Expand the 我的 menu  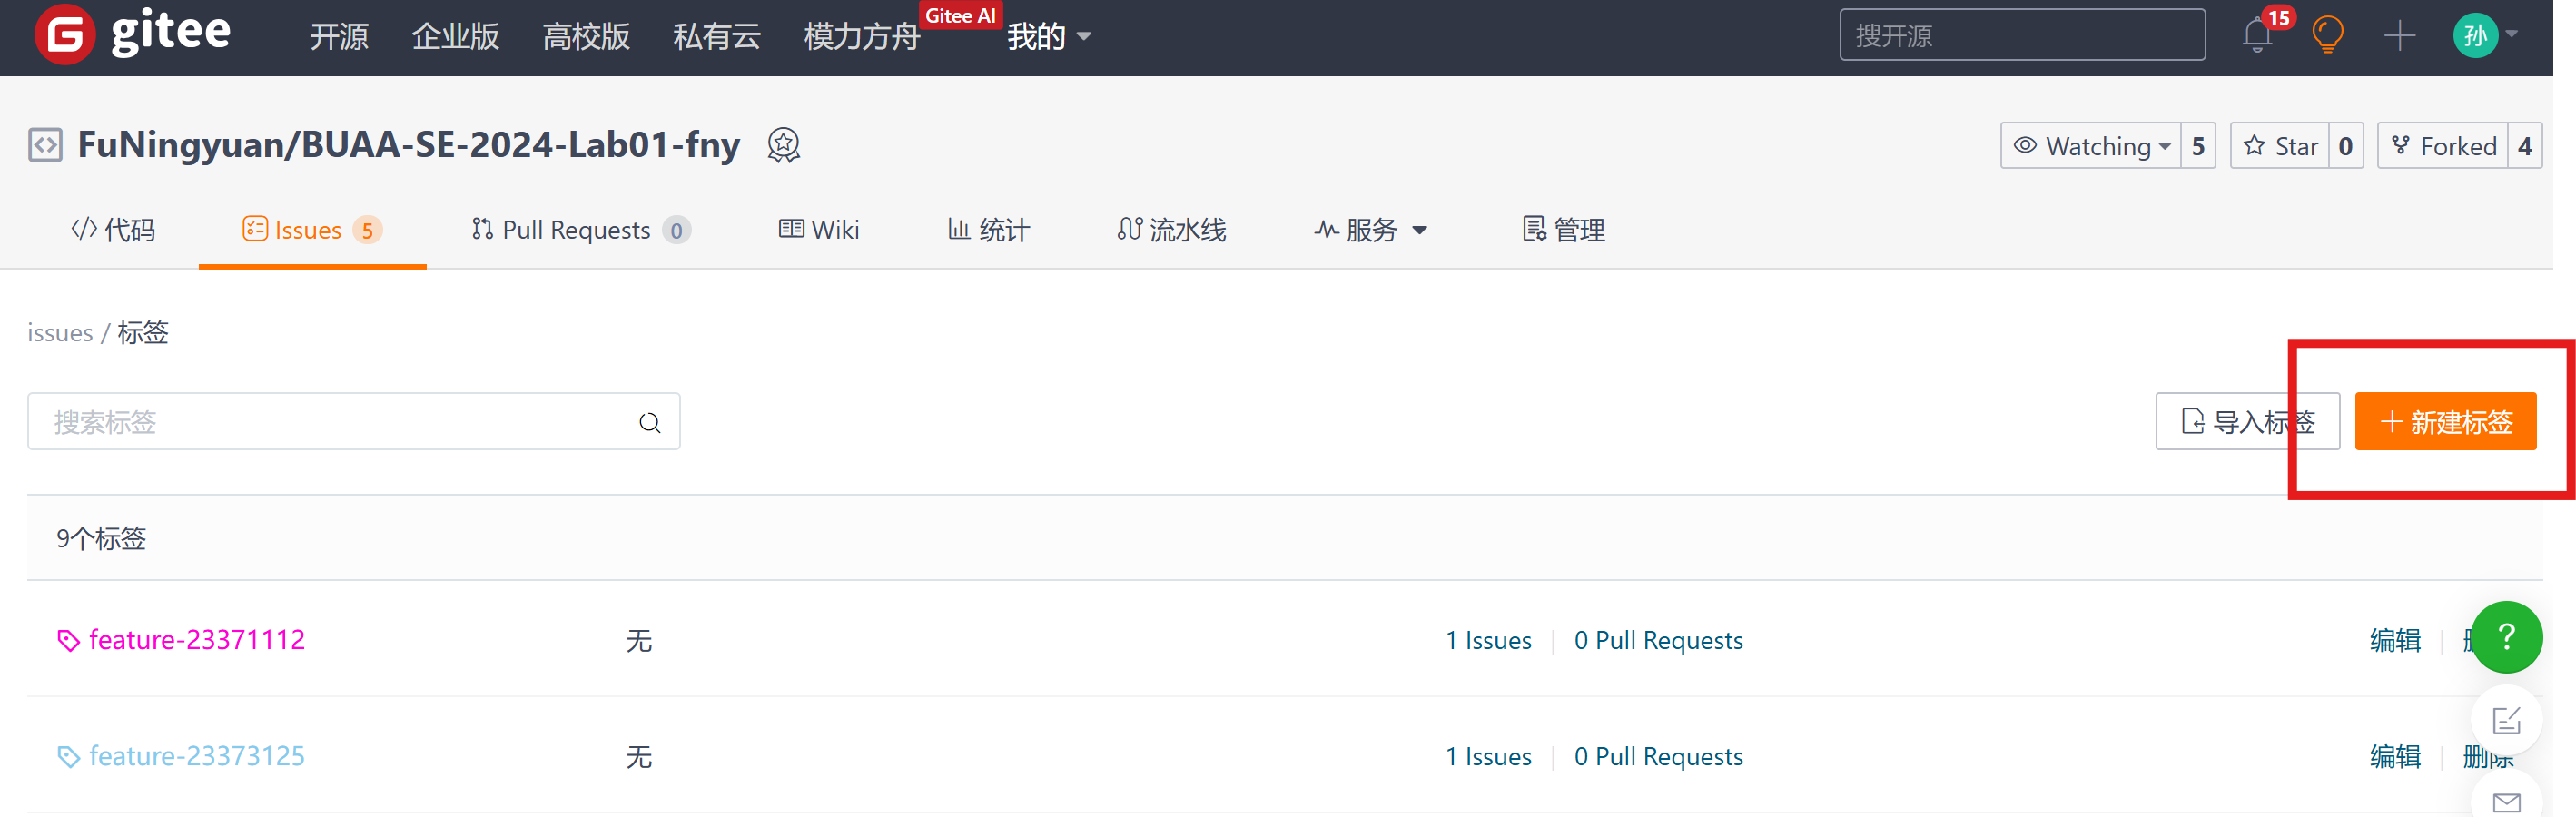(1048, 37)
